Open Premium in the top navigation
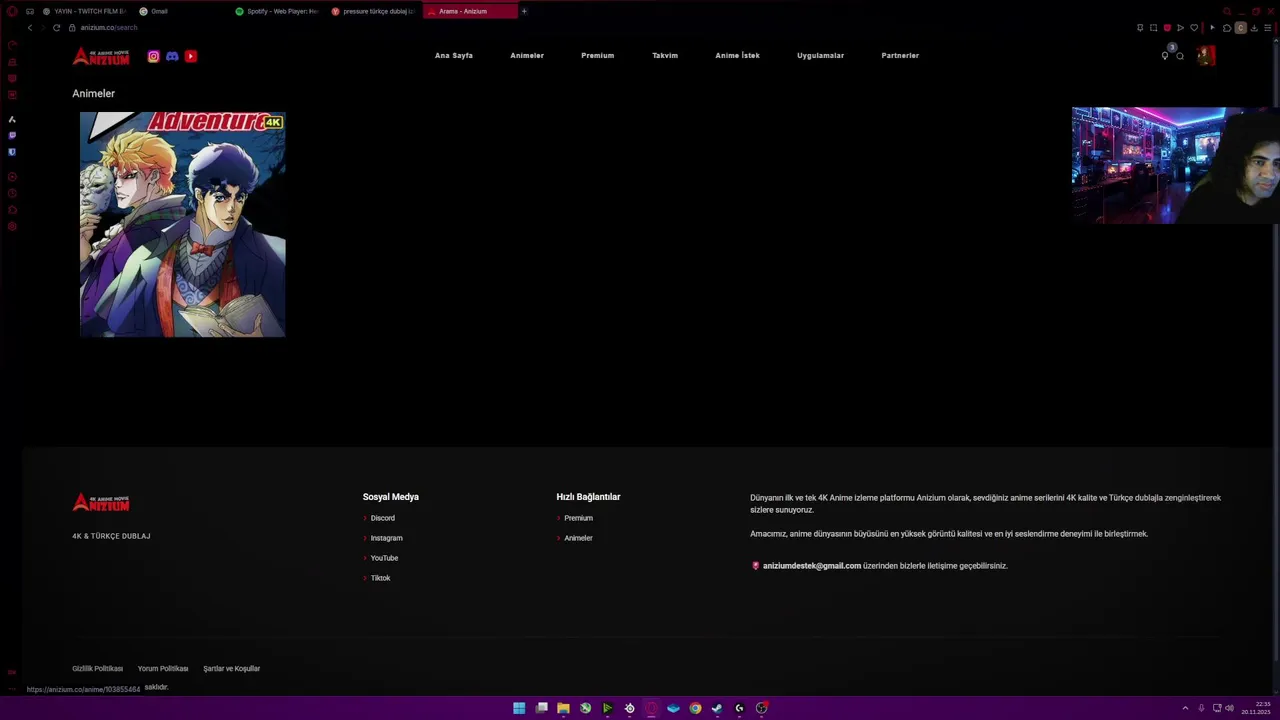 597,56
